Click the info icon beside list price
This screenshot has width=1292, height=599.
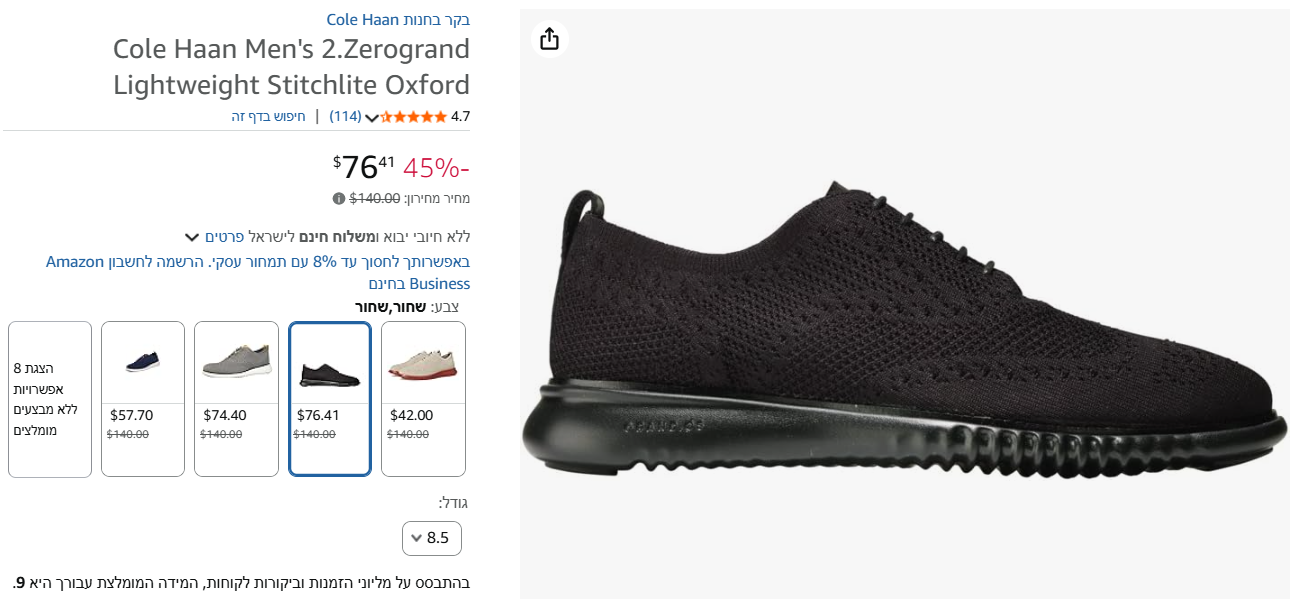339,198
